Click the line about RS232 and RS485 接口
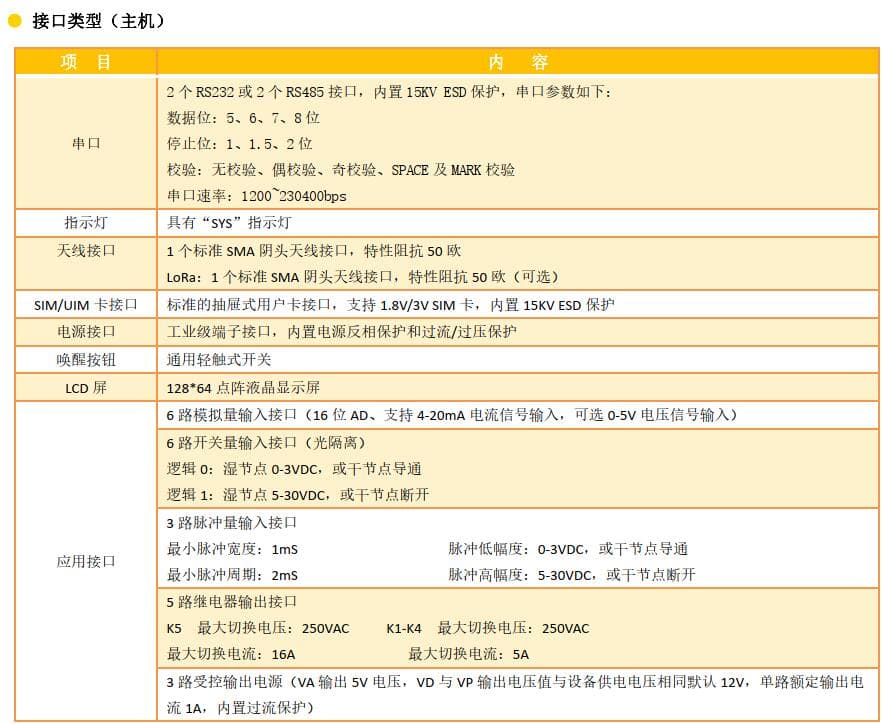This screenshot has height=724, width=883. 389,92
